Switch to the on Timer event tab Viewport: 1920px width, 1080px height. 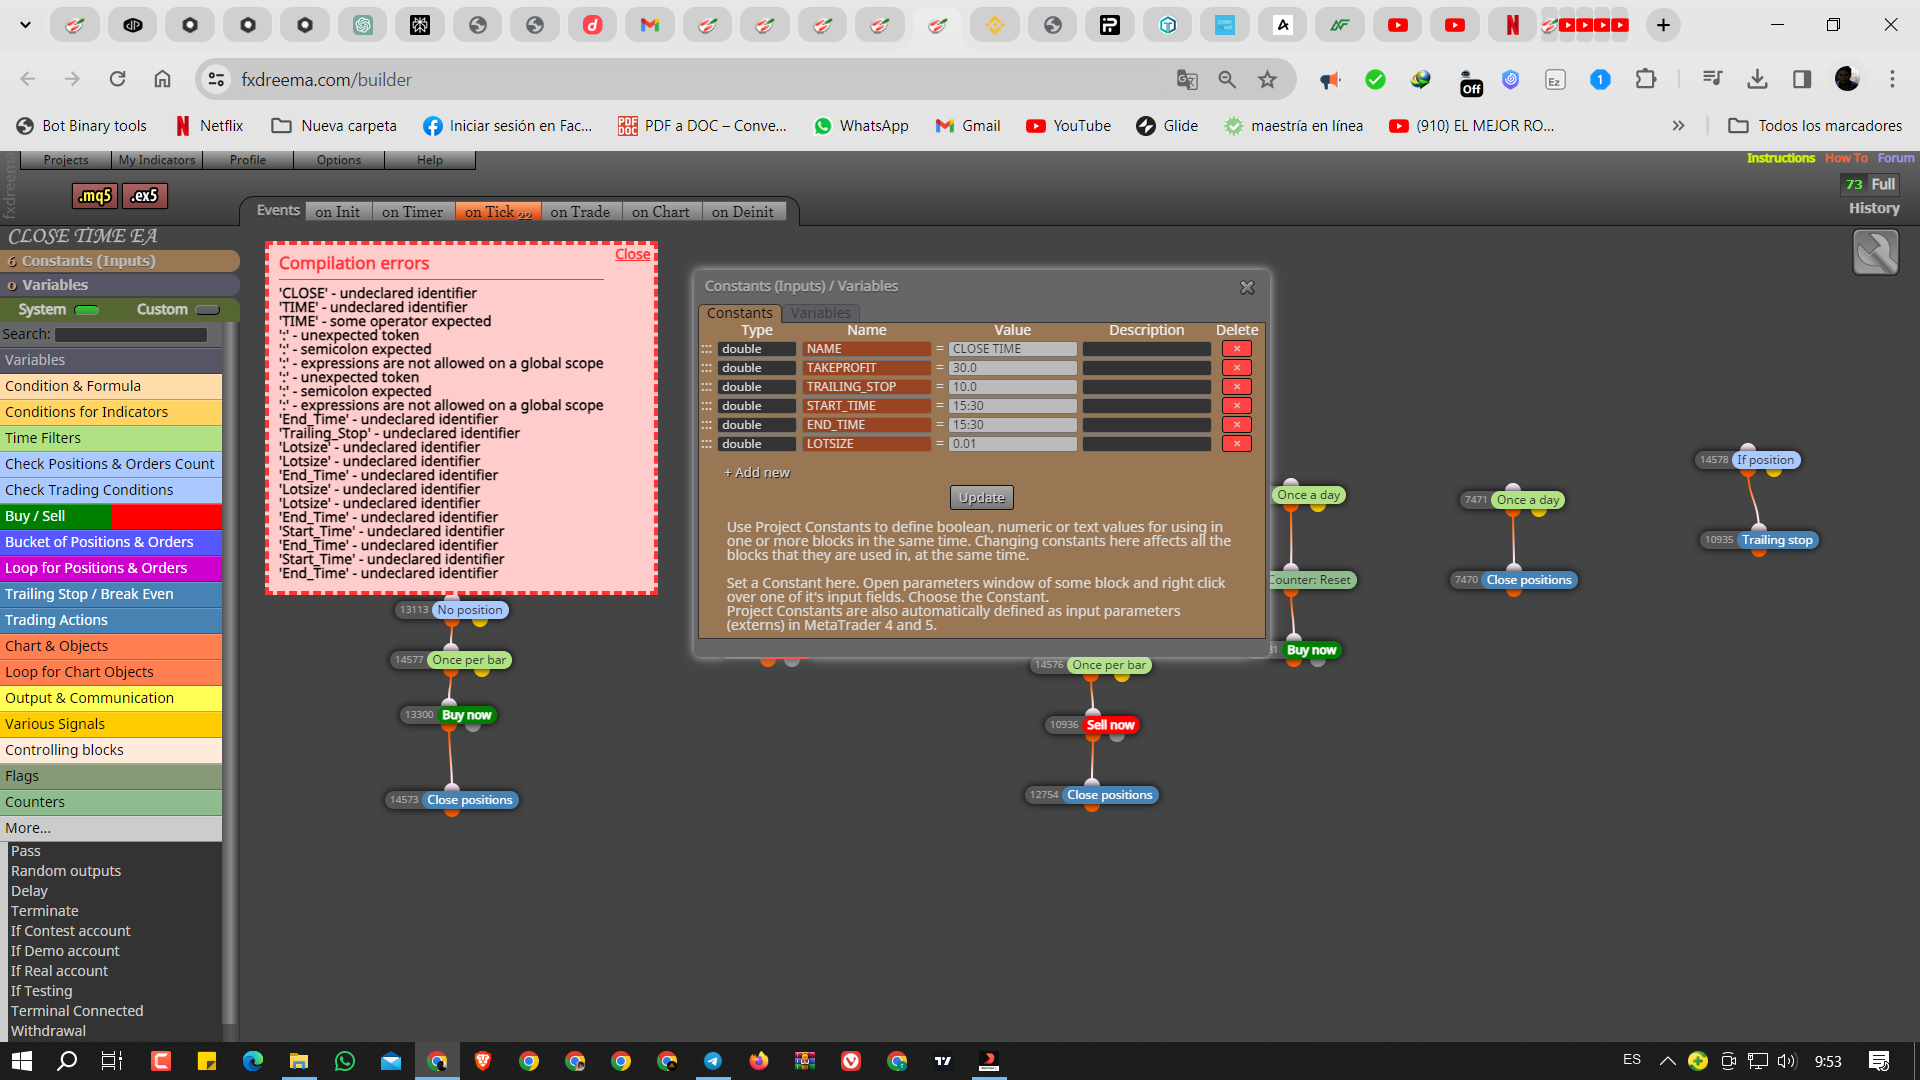point(412,212)
